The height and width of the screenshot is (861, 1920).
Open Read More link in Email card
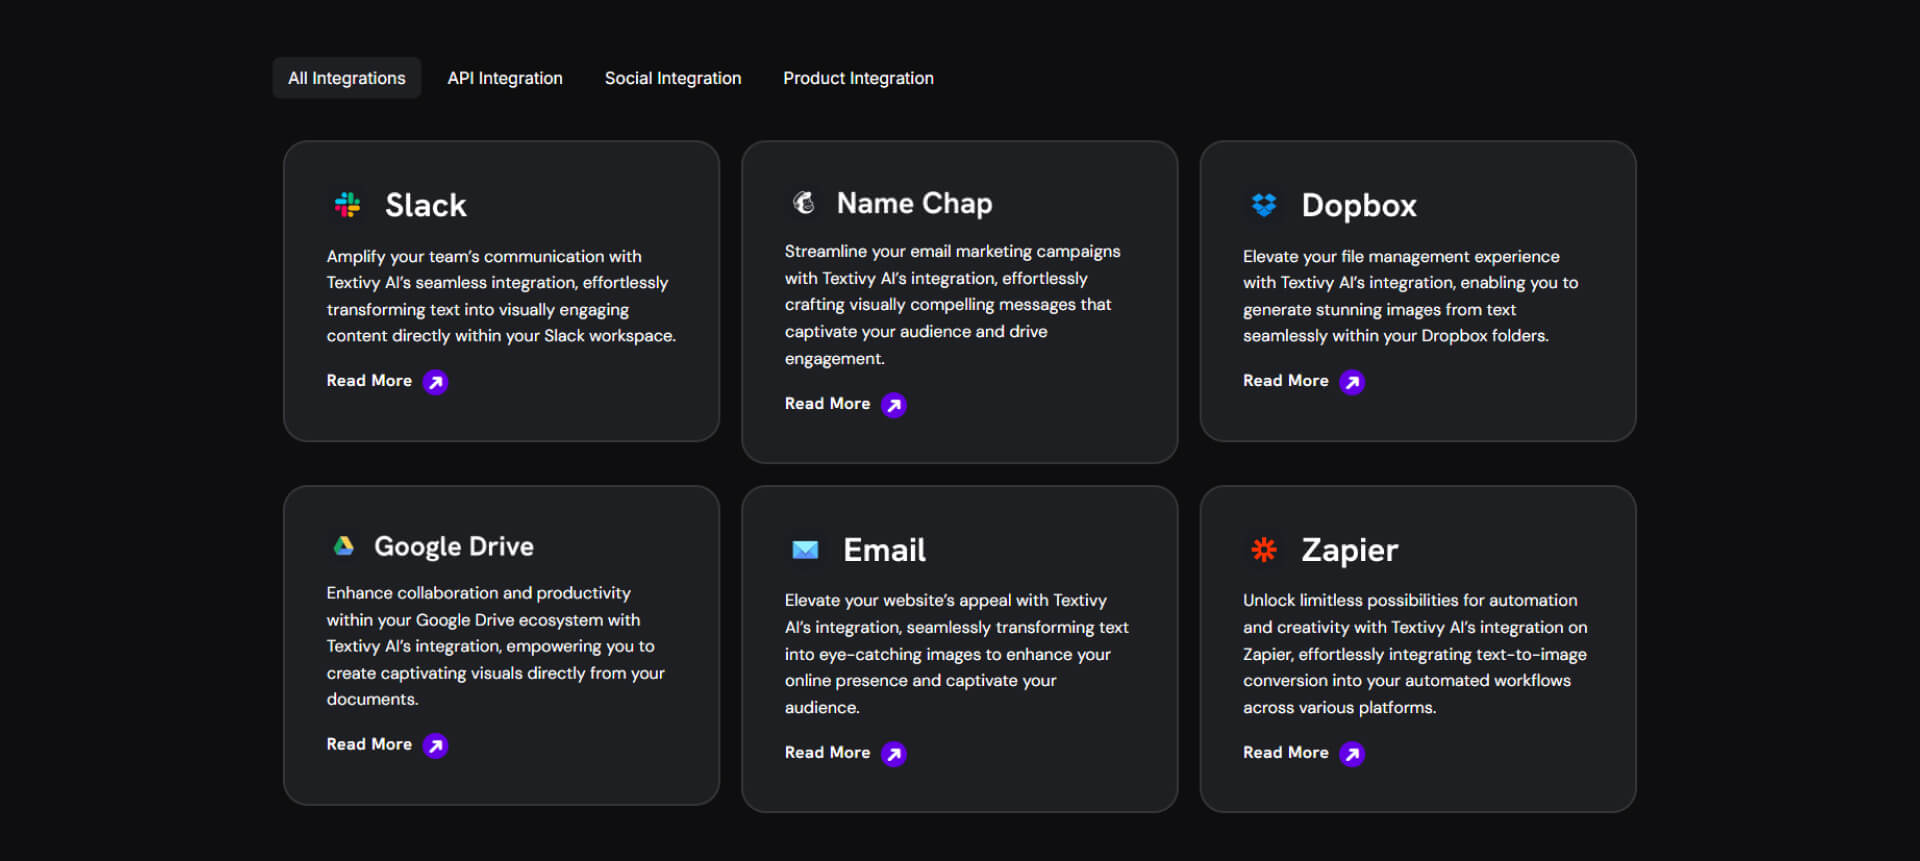[827, 753]
